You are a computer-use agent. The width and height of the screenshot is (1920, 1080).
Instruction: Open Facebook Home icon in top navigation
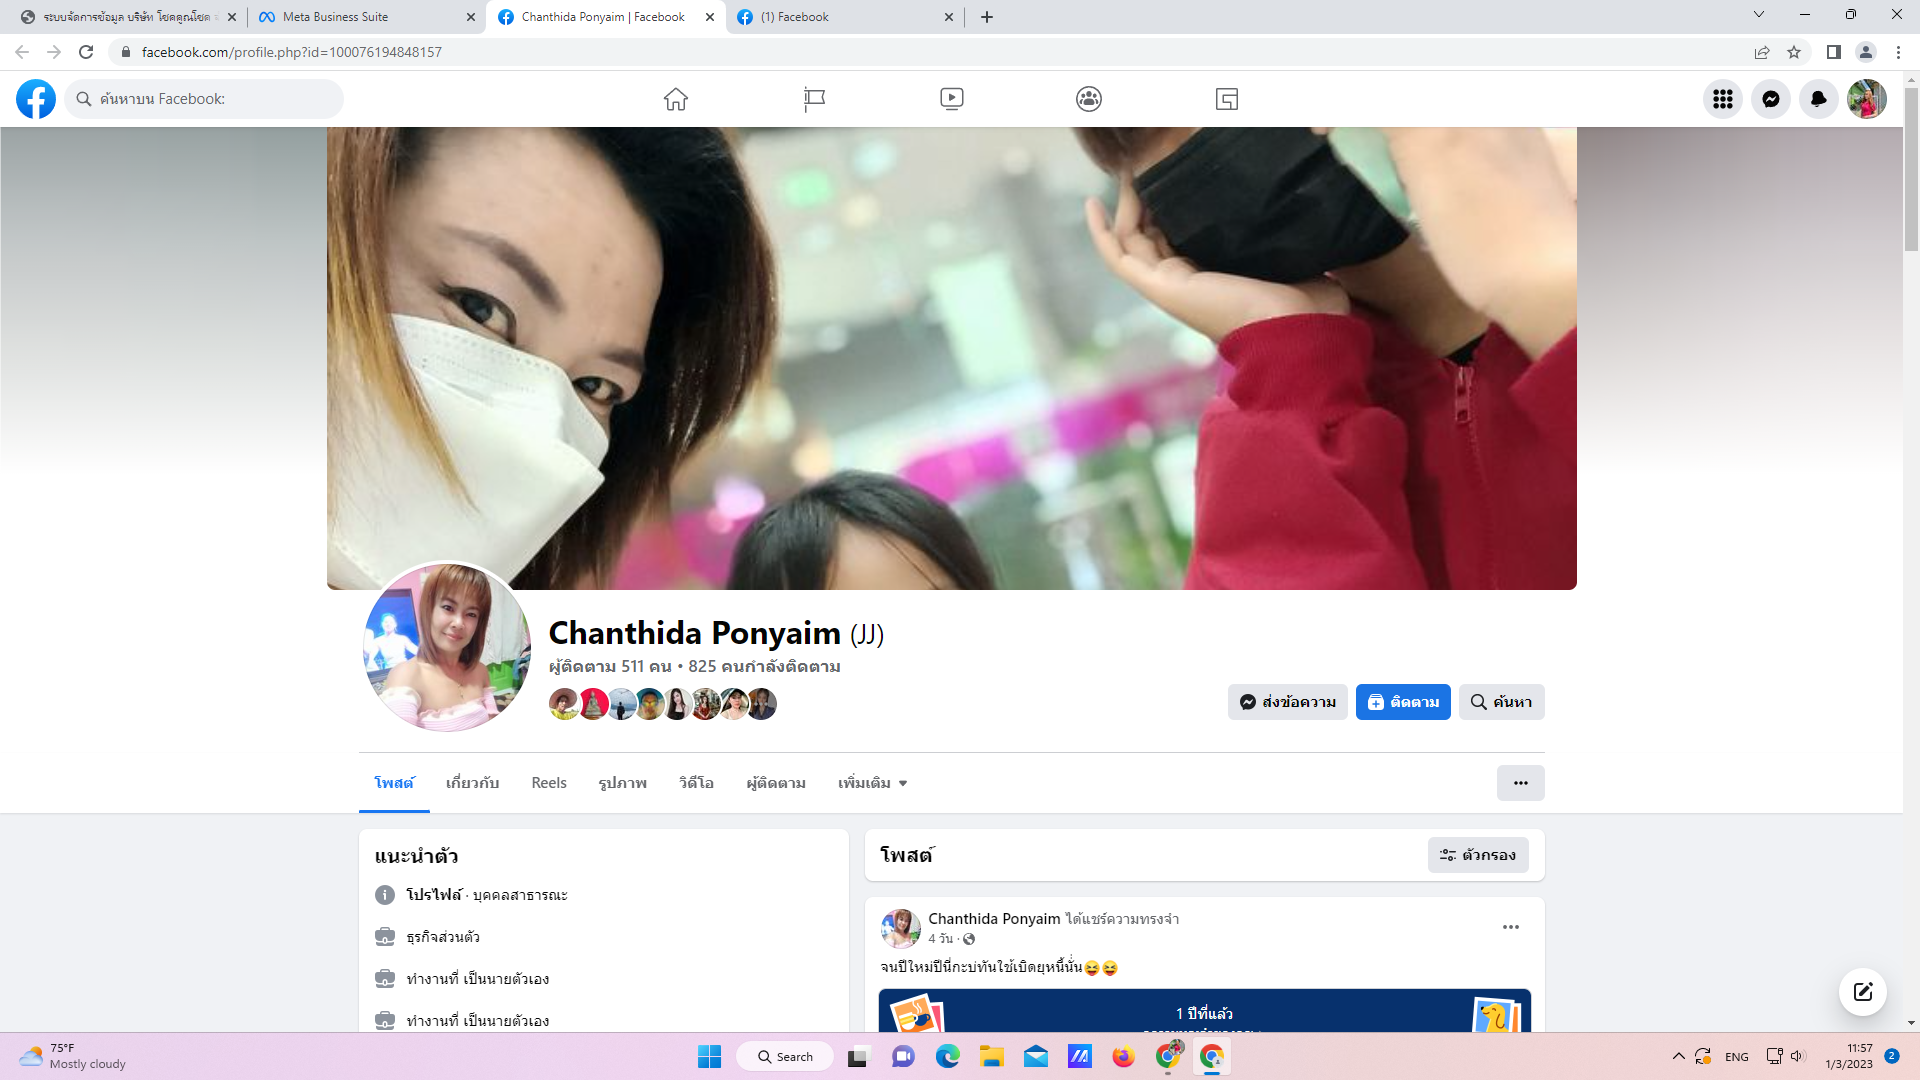click(676, 99)
